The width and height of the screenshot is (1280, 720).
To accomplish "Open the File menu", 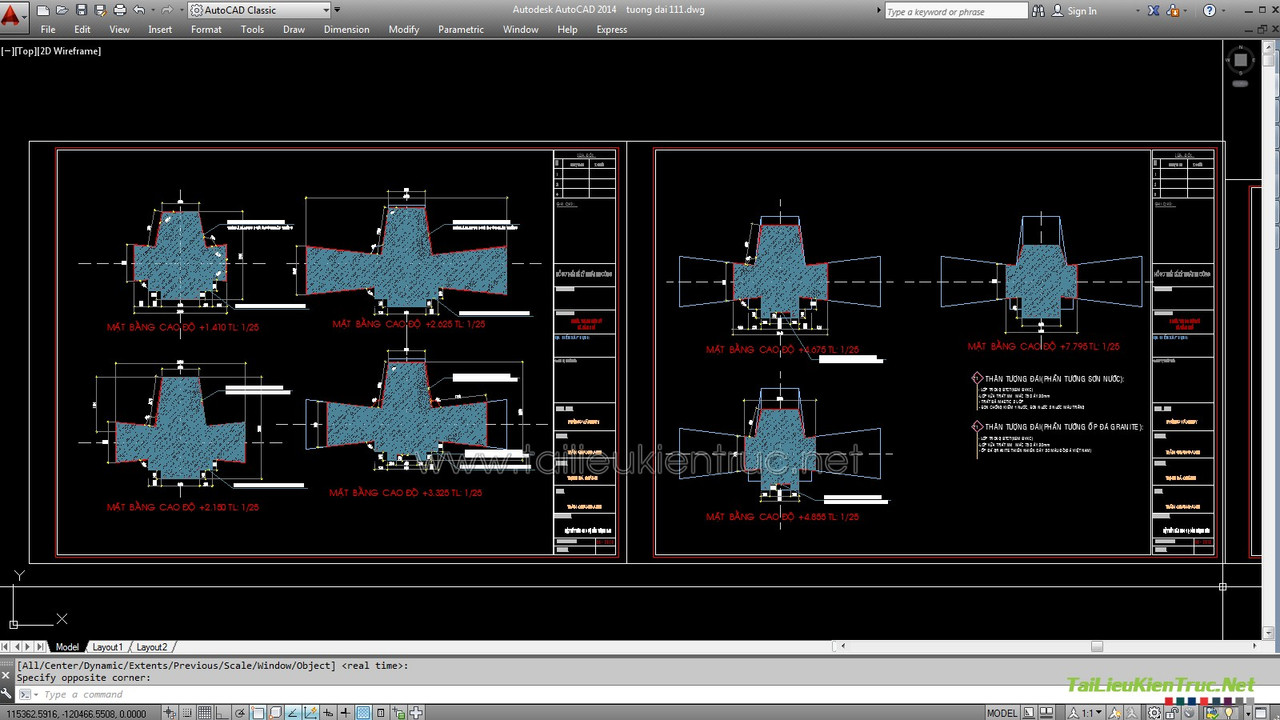I will point(48,29).
